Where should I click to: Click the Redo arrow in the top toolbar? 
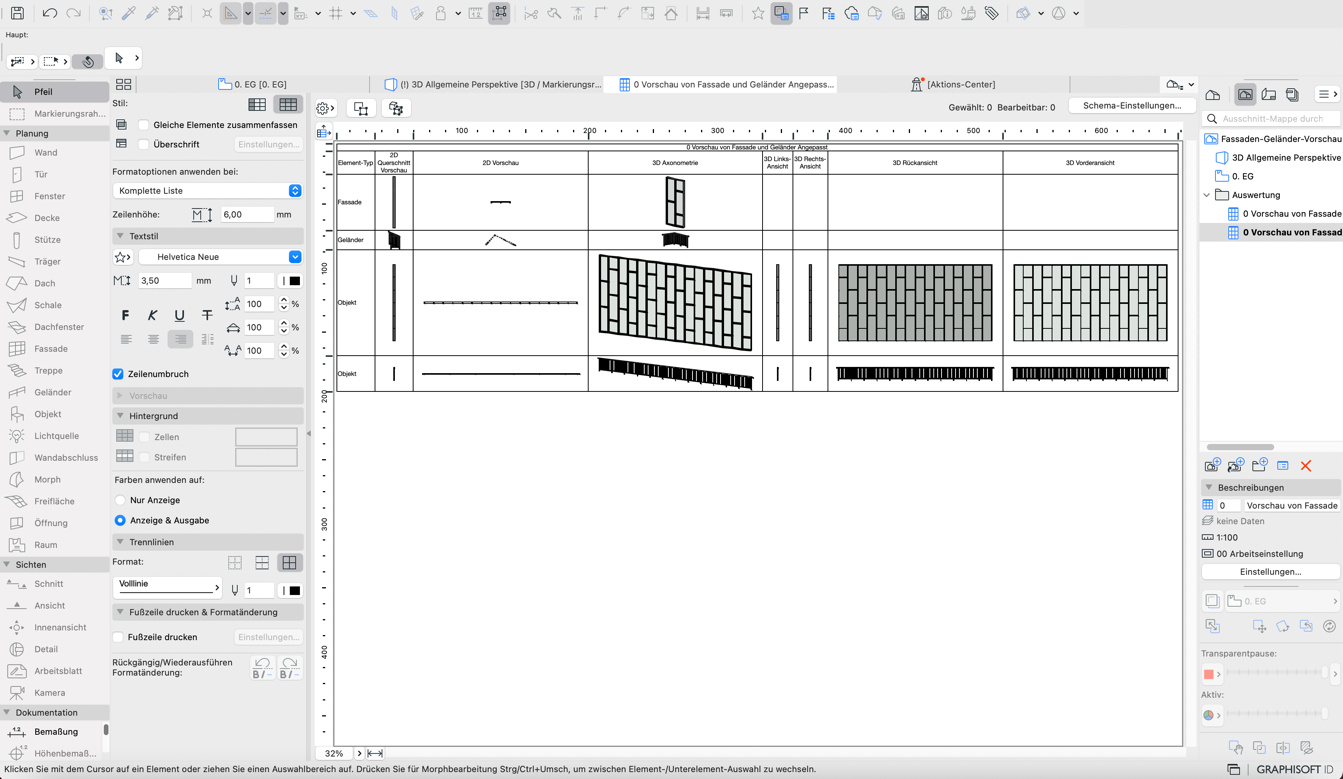73,13
